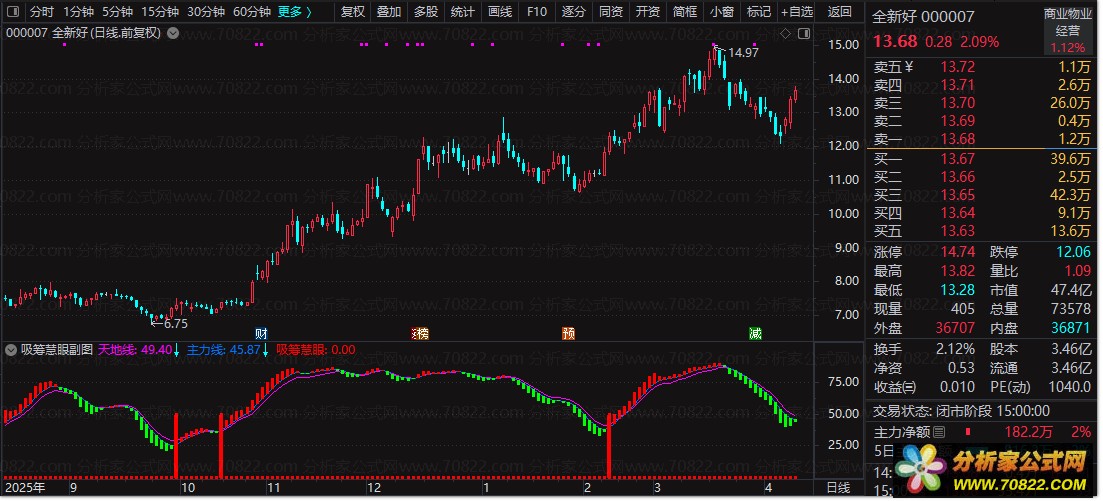
Task: Click the 跌停 value 12.06
Action: (1073, 252)
